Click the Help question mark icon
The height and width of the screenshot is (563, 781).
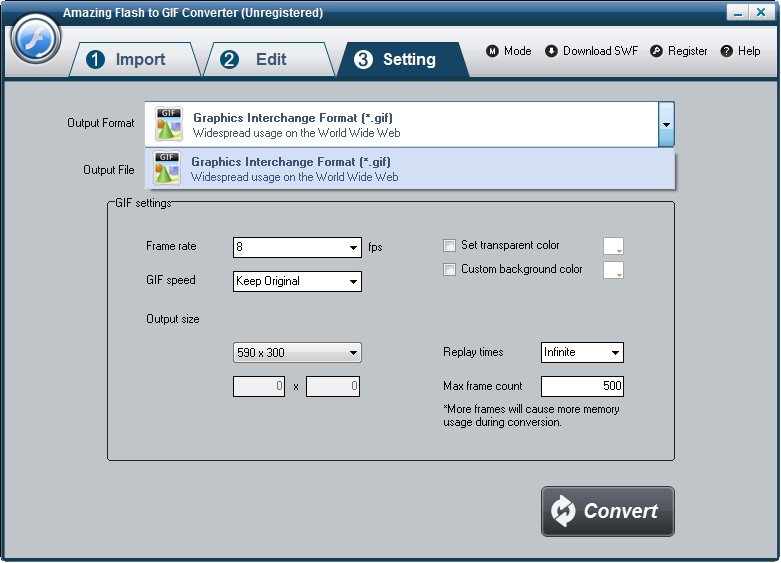(726, 51)
